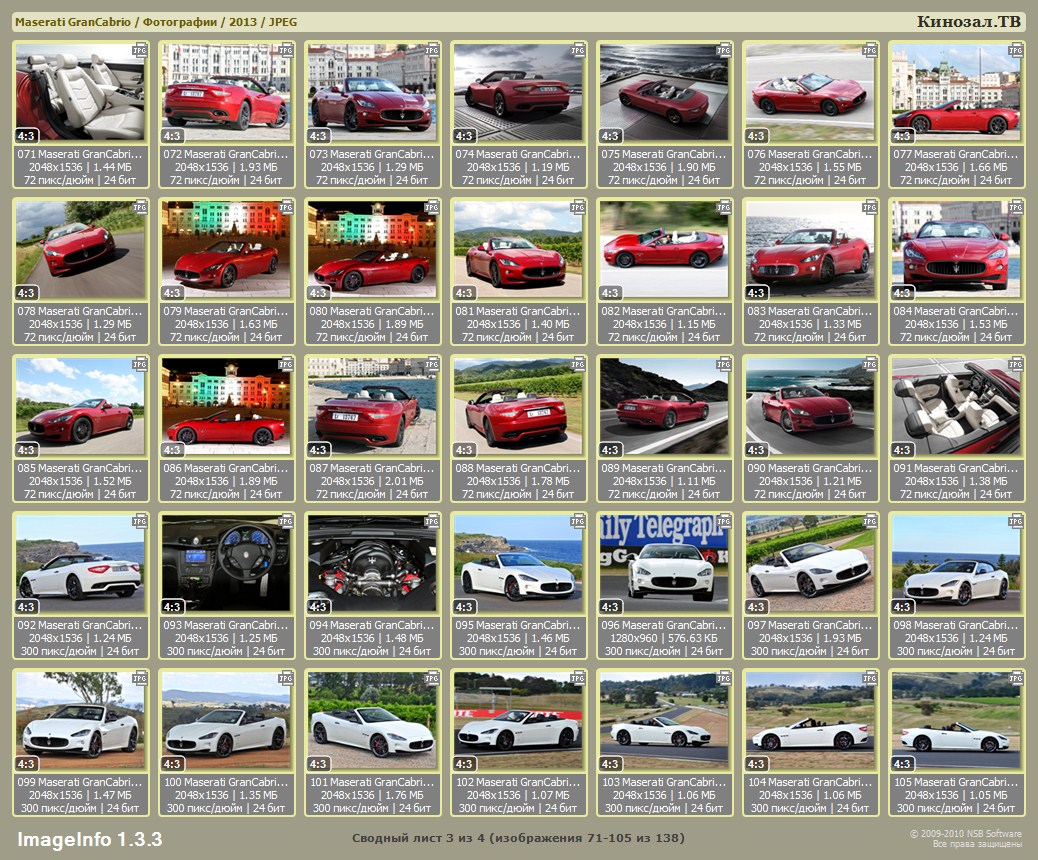Click the NSB Software copyright text
The width and height of the screenshot is (1038, 860).
click(x=965, y=833)
